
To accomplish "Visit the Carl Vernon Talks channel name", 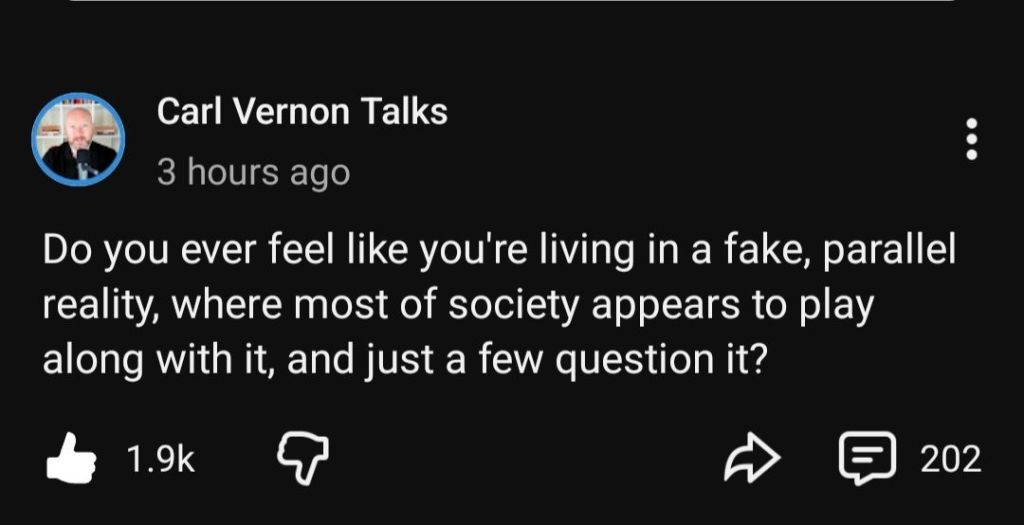I will click(302, 112).
